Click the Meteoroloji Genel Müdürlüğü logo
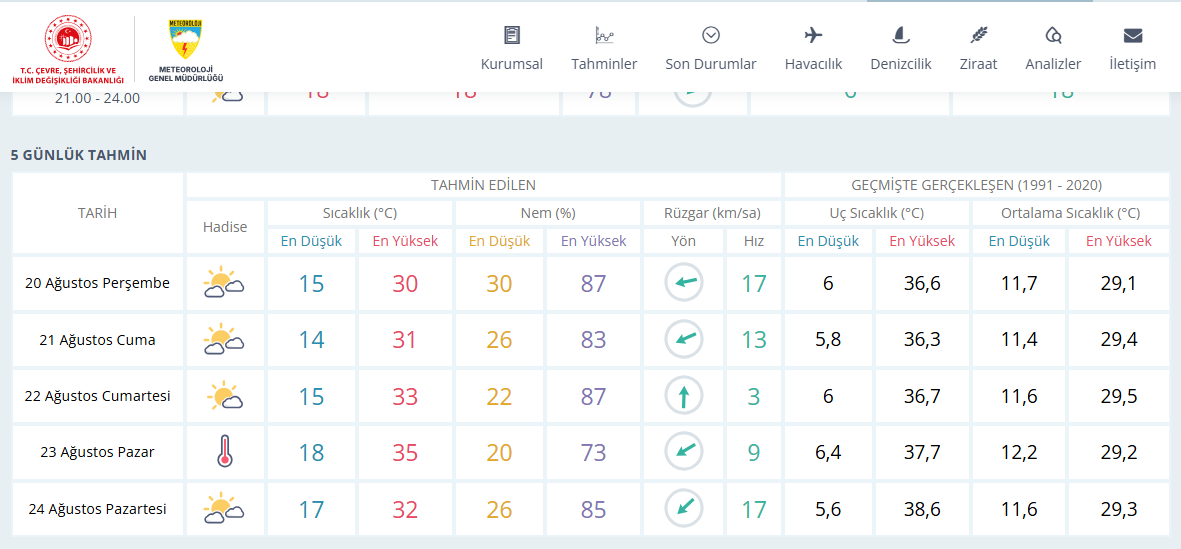This screenshot has height=549, width=1181. click(186, 49)
